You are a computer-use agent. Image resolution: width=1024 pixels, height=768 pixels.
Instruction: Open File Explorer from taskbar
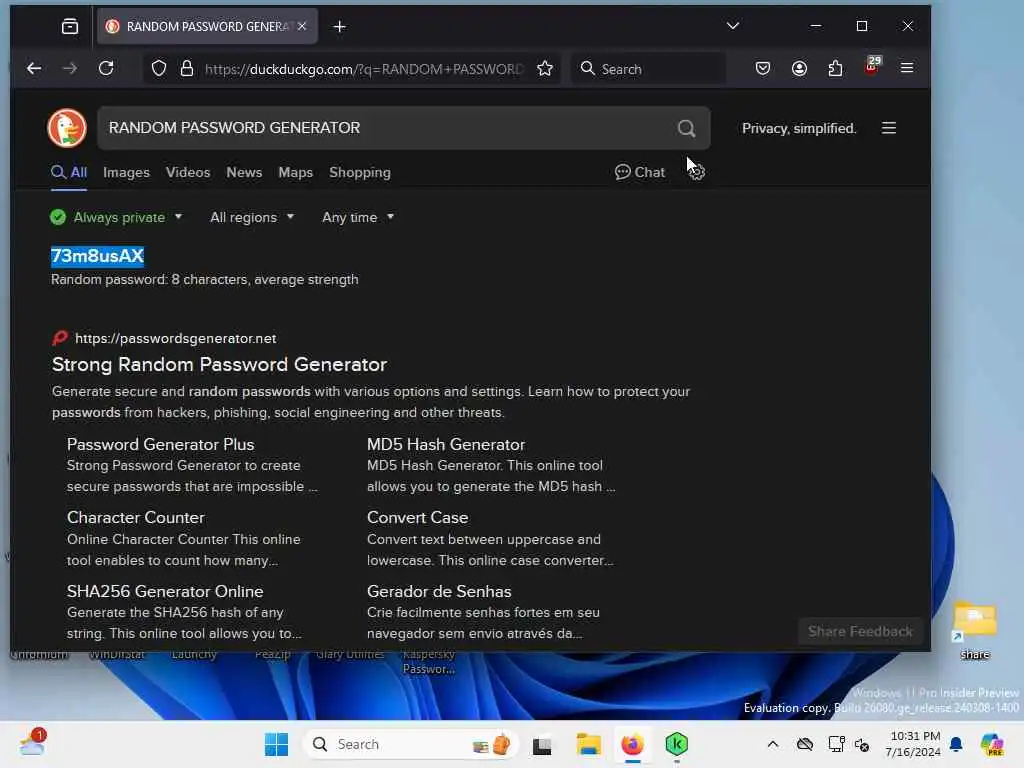588,744
